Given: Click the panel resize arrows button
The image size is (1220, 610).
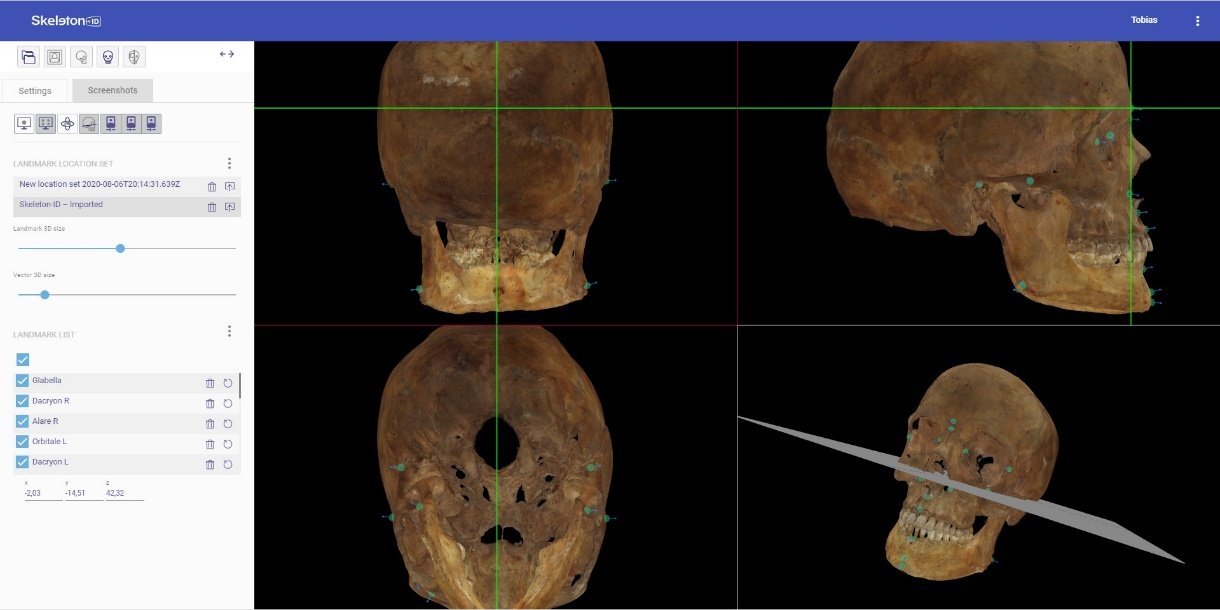Looking at the screenshot, I should coord(227,54).
